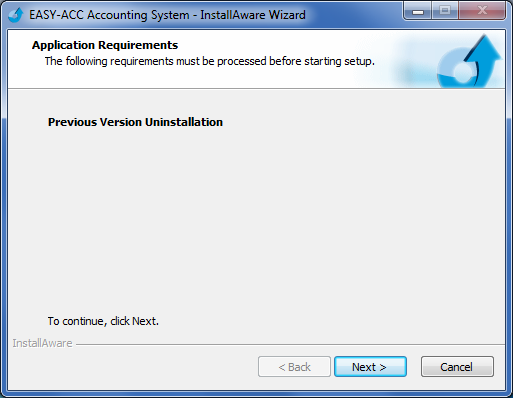
Task: Click the blank area left of Back button
Action: tap(133, 367)
